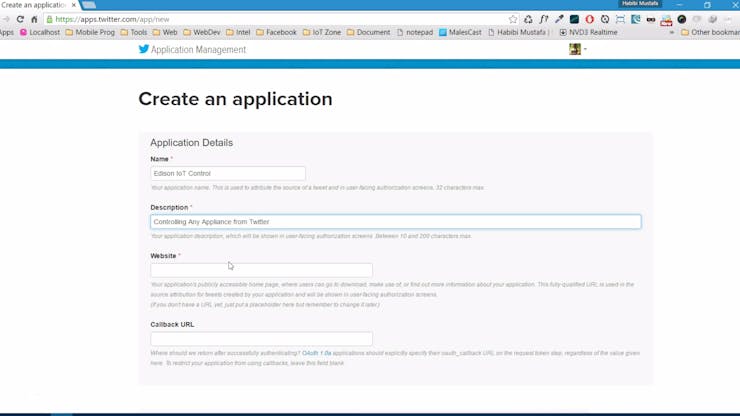Click the blue swirl extension icon
Viewport: 740px width, 416px height.
coord(636,19)
